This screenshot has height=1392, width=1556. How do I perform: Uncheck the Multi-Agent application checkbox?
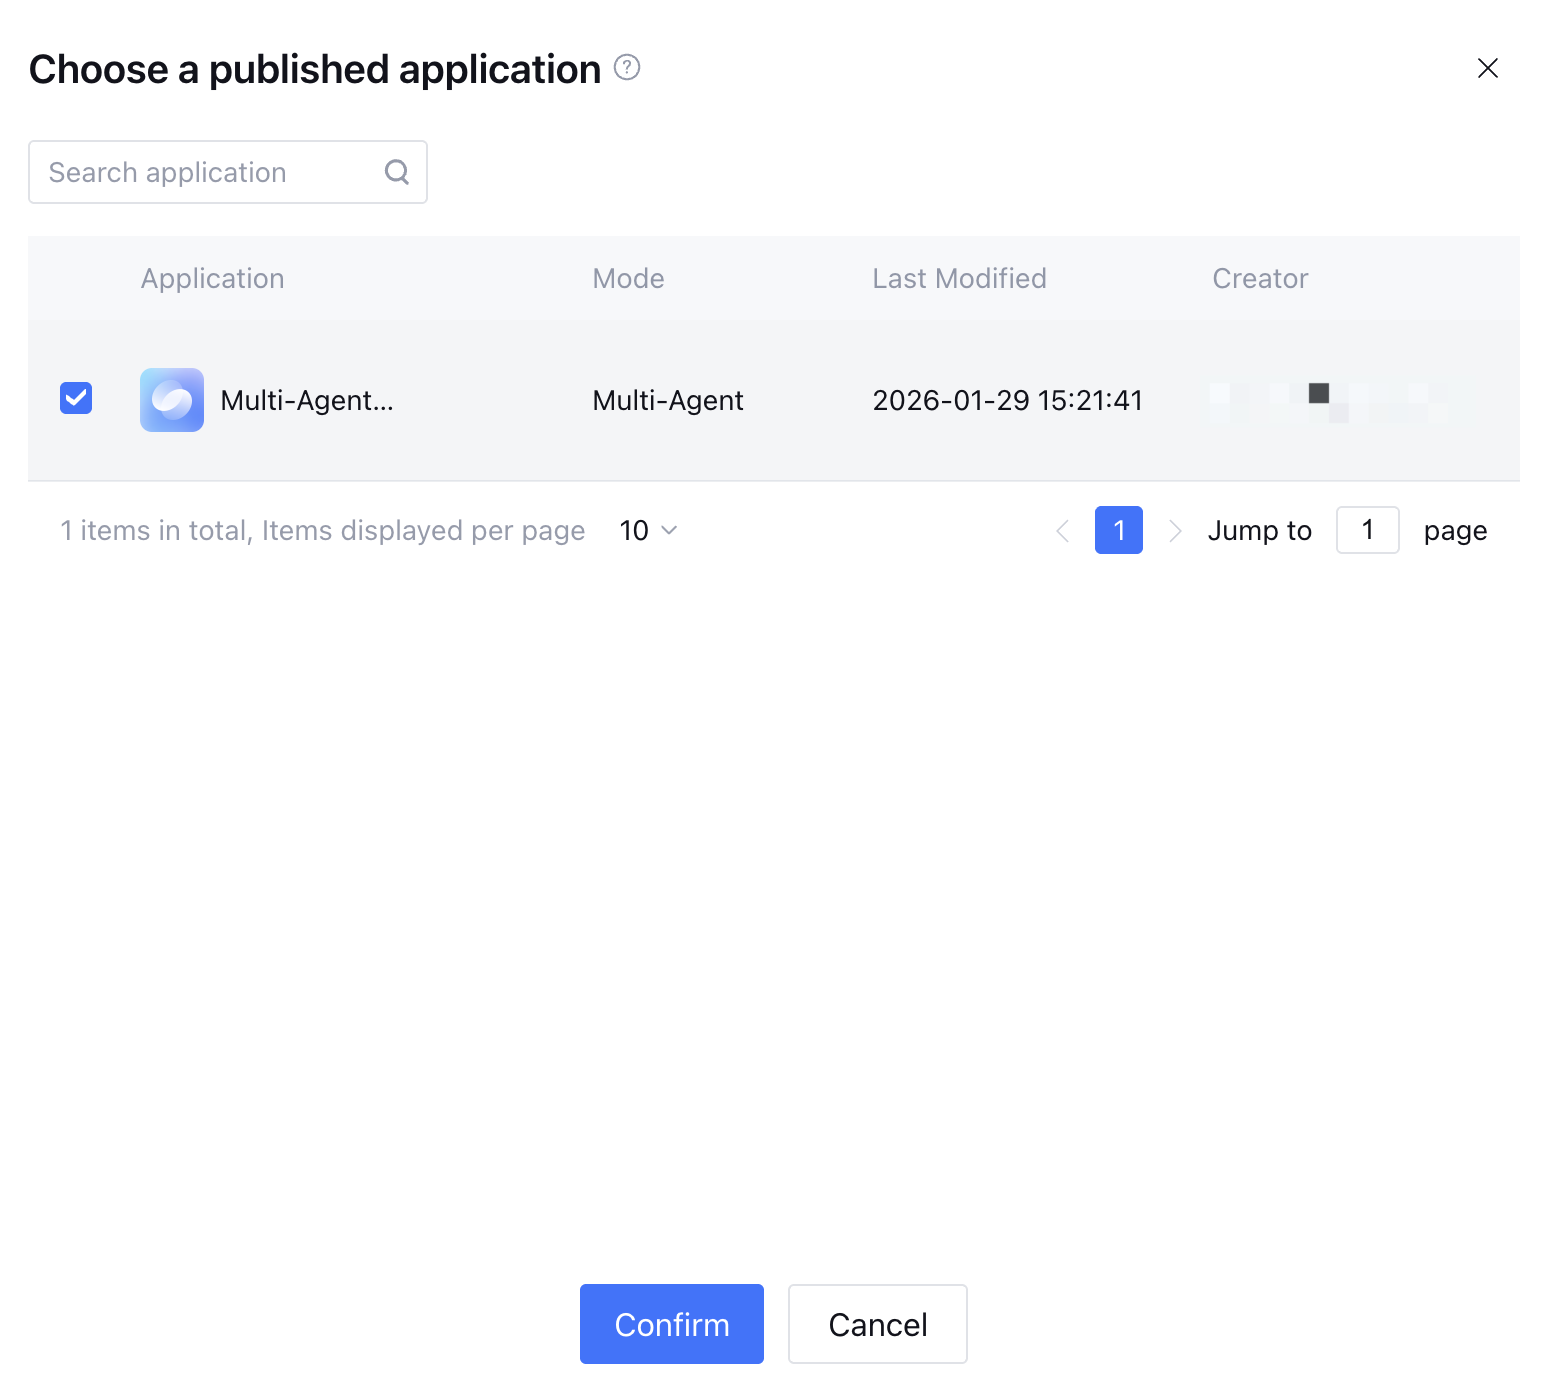point(76,398)
